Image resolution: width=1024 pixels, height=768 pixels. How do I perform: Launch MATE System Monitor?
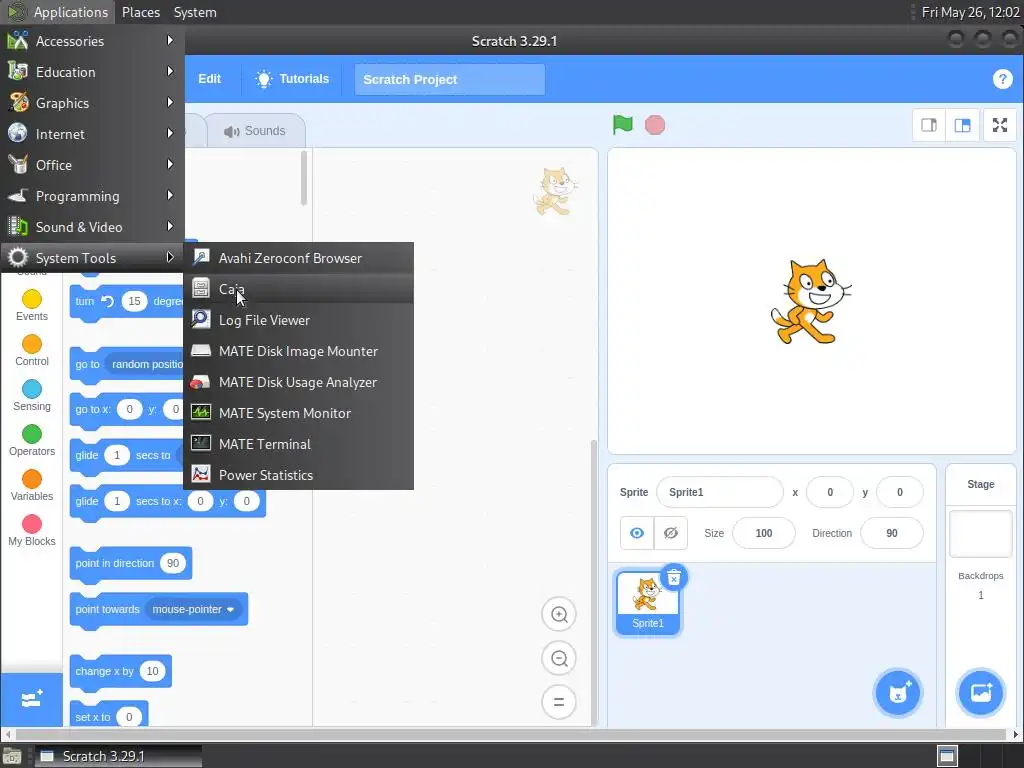tap(298, 413)
